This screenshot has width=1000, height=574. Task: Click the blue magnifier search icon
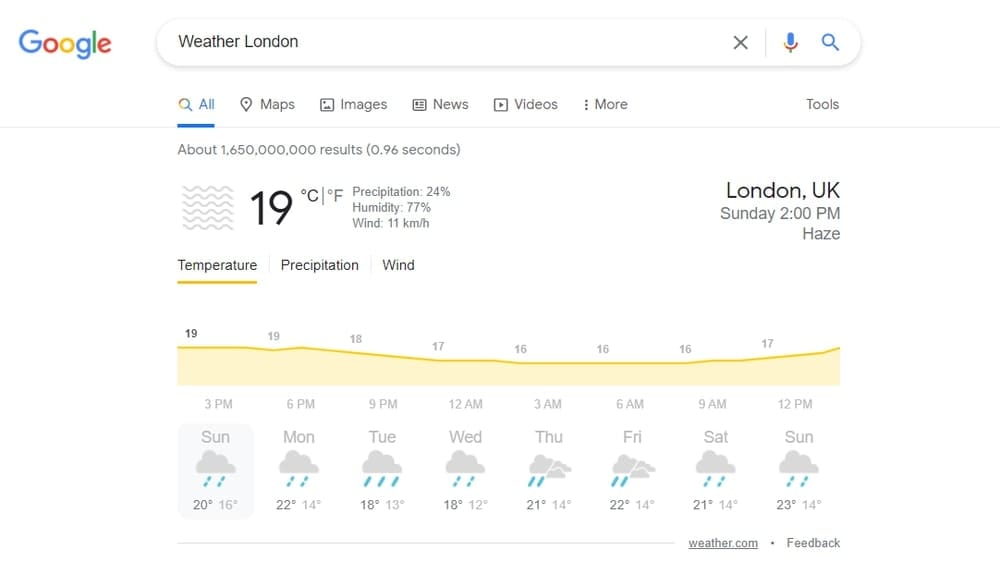pos(830,42)
